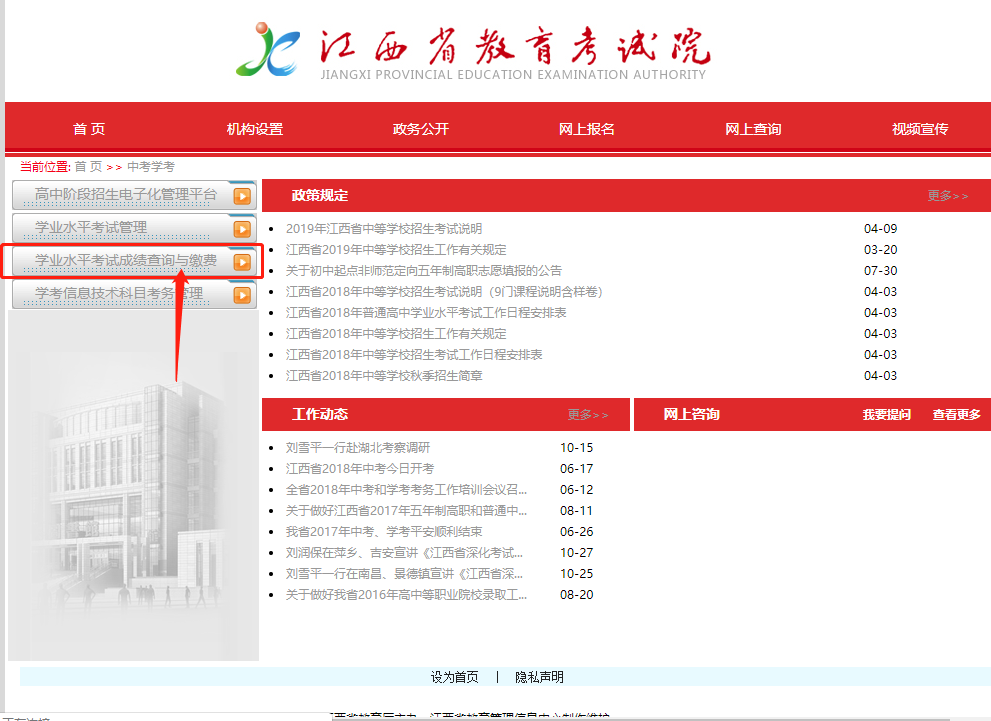This screenshot has width=991, height=721.
Task: Open 江西省2018年中等学校招生工作有关规定
Action: coord(396,333)
